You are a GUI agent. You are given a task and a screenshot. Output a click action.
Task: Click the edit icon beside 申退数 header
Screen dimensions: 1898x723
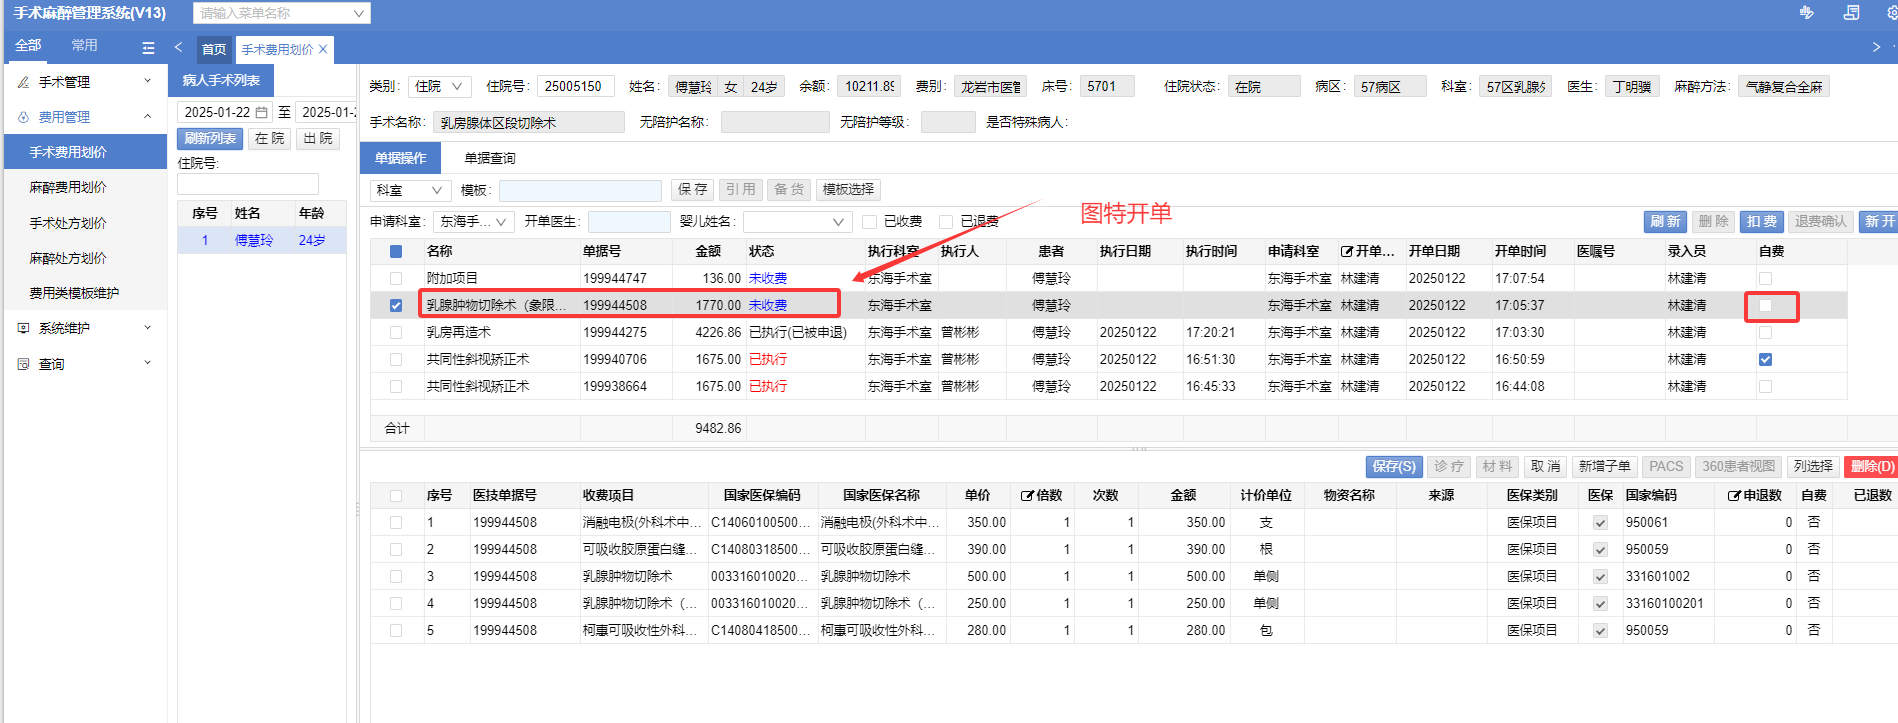point(1734,495)
